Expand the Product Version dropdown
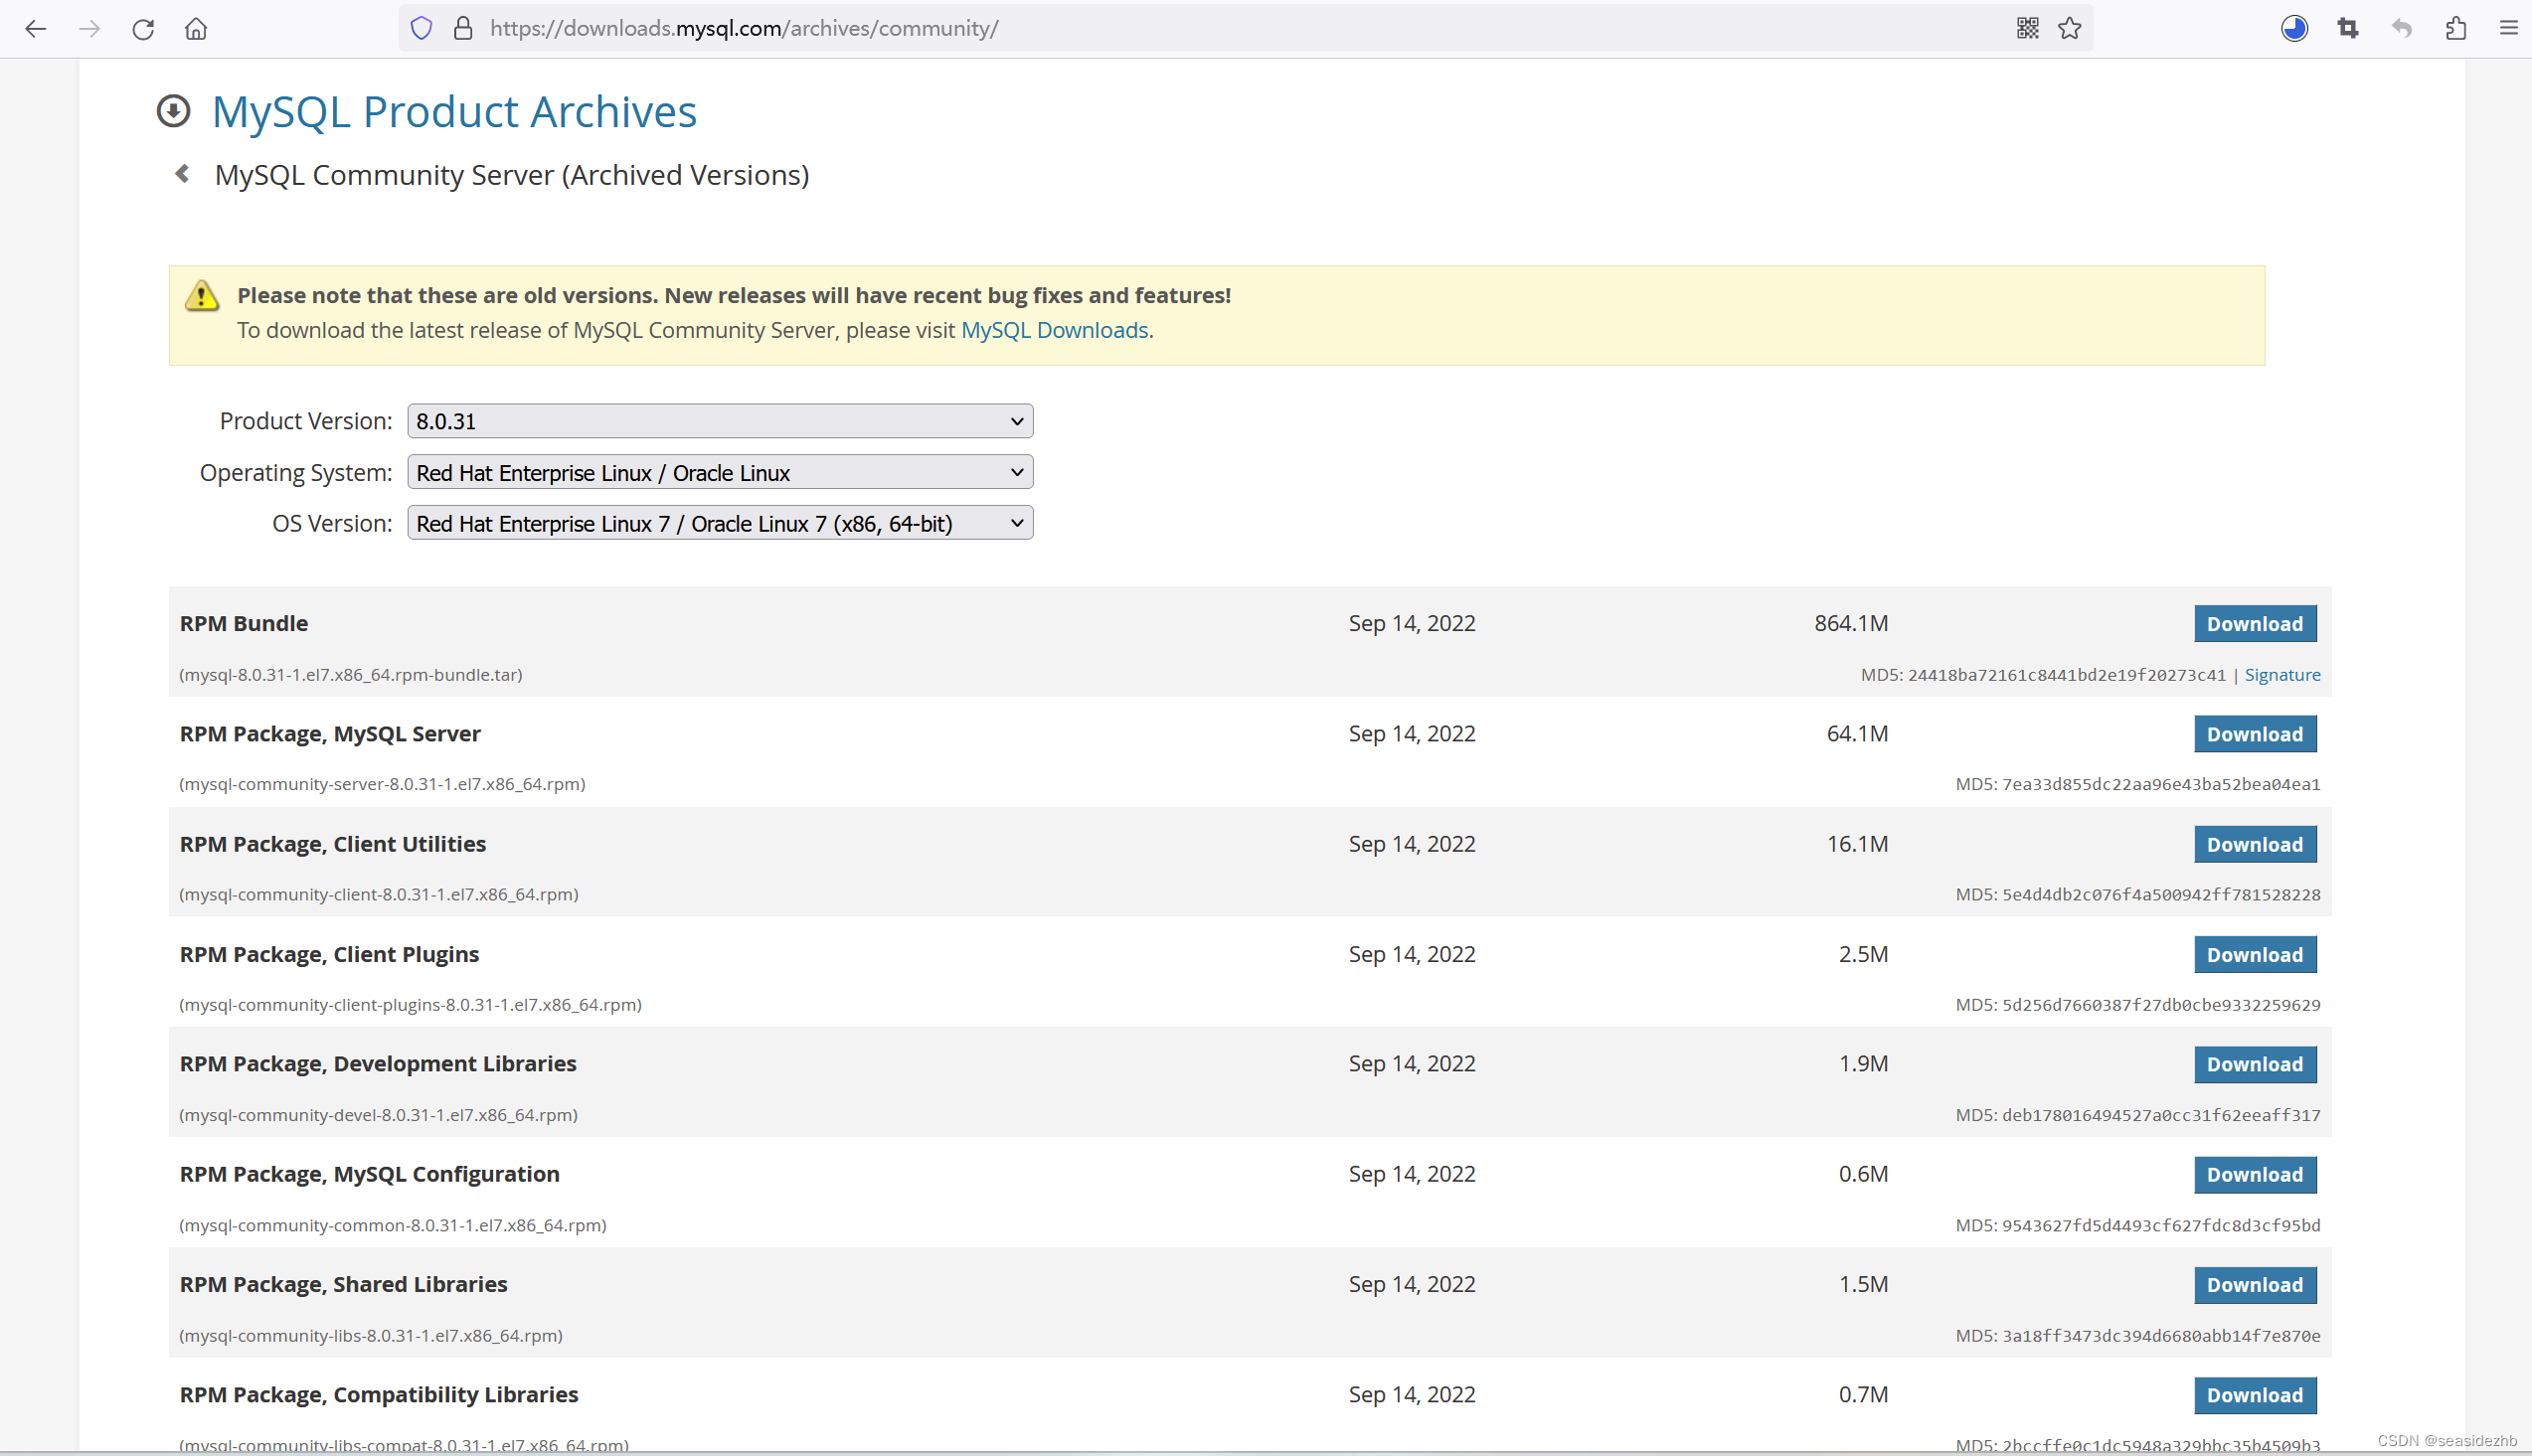The height and width of the screenshot is (1456, 2532). coord(718,419)
